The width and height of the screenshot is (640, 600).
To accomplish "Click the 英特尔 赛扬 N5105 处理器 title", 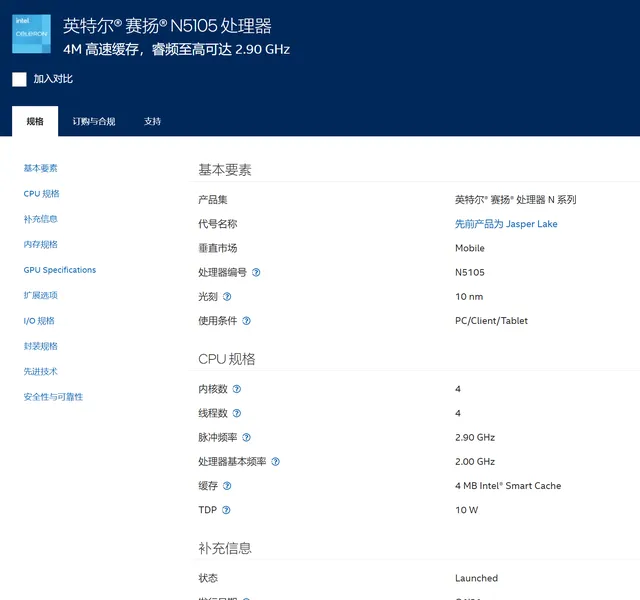I will click(x=167, y=26).
